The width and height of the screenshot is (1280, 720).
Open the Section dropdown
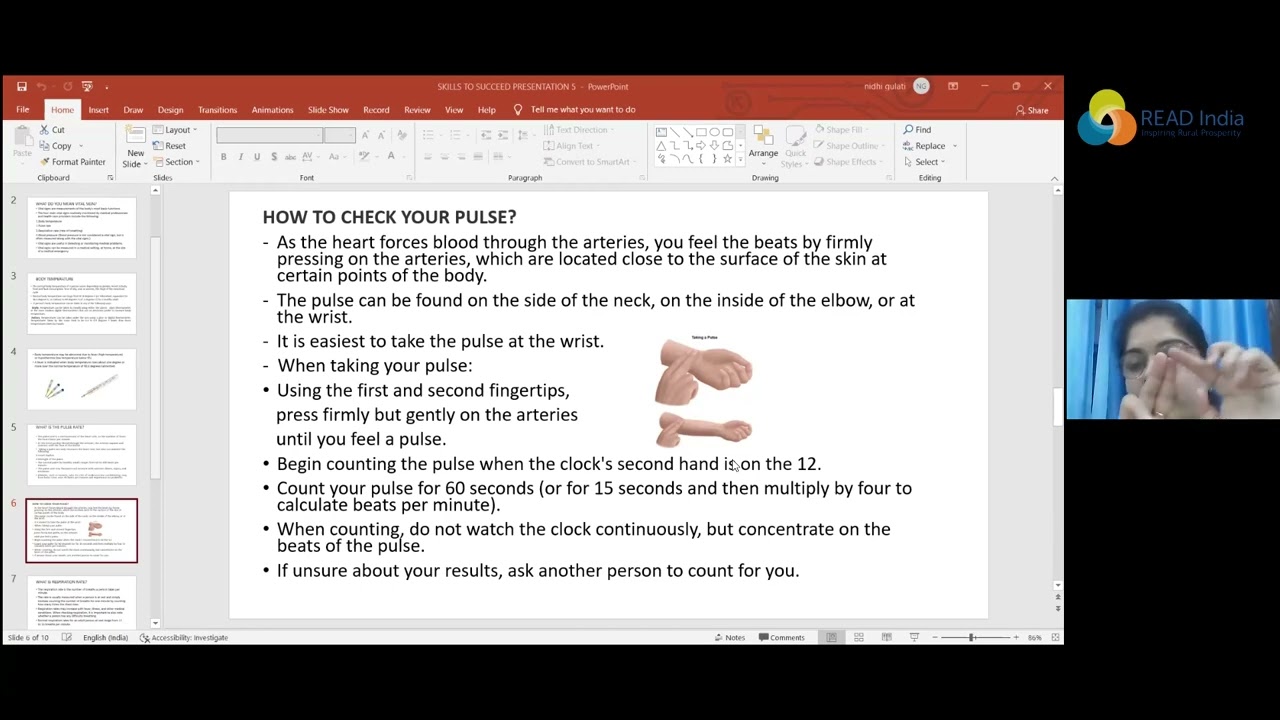tap(176, 162)
